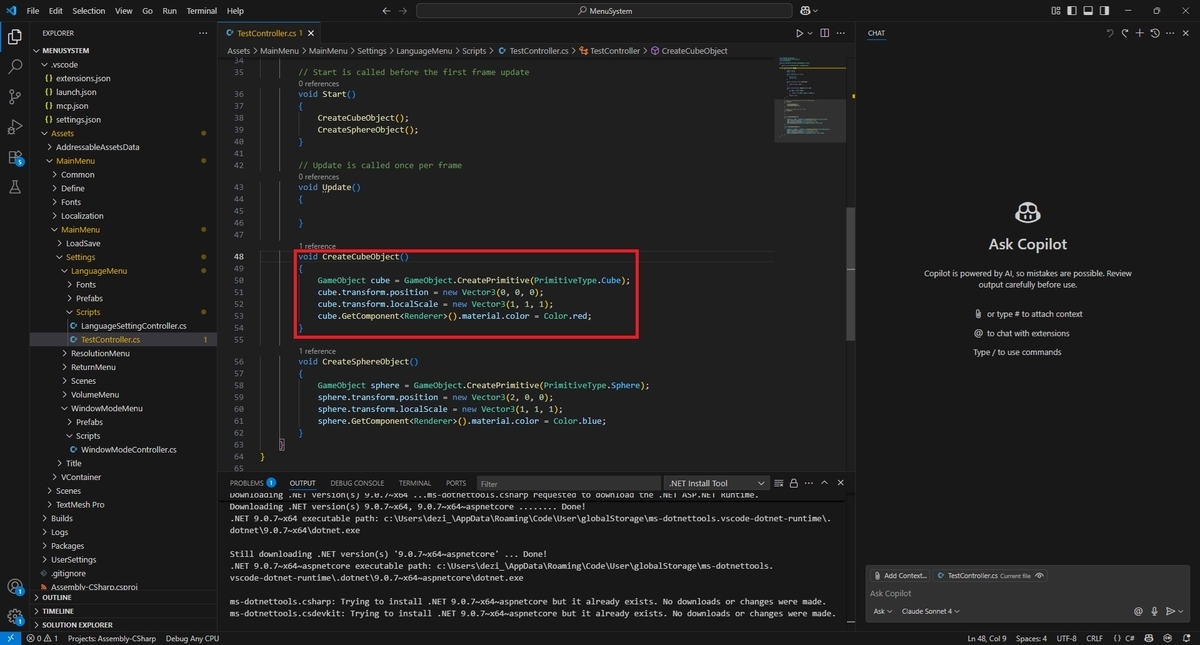Switch to the DEBUG CONSOLE tab
The height and width of the screenshot is (645, 1200).
tap(356, 483)
